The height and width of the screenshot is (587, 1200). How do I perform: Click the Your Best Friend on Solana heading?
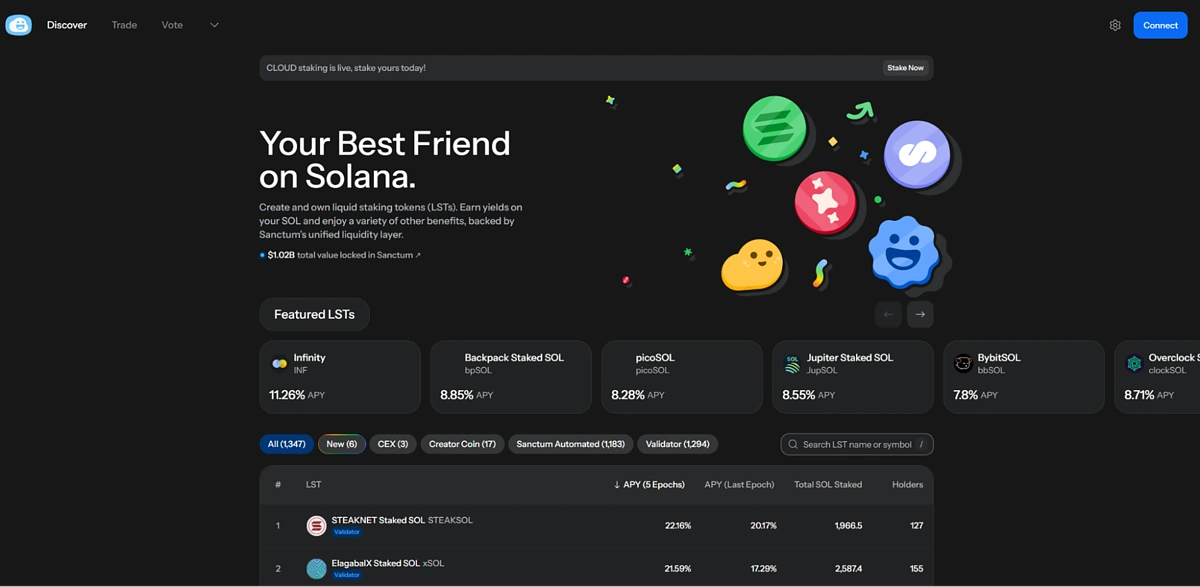[x=385, y=160]
